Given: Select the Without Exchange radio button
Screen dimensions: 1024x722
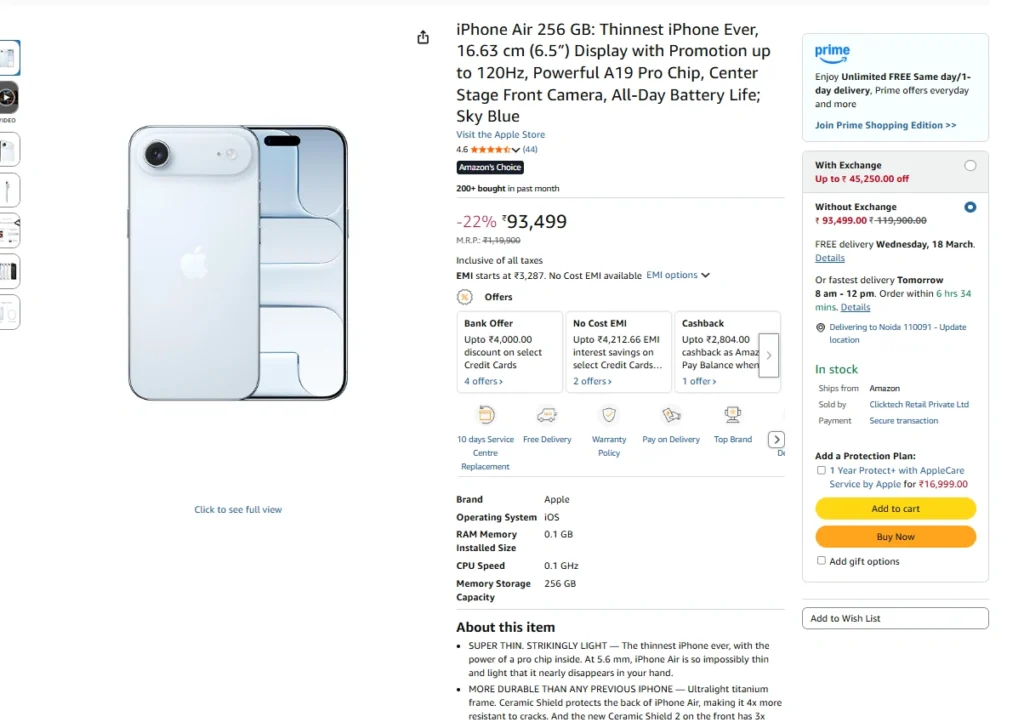Looking at the screenshot, I should 970,207.
